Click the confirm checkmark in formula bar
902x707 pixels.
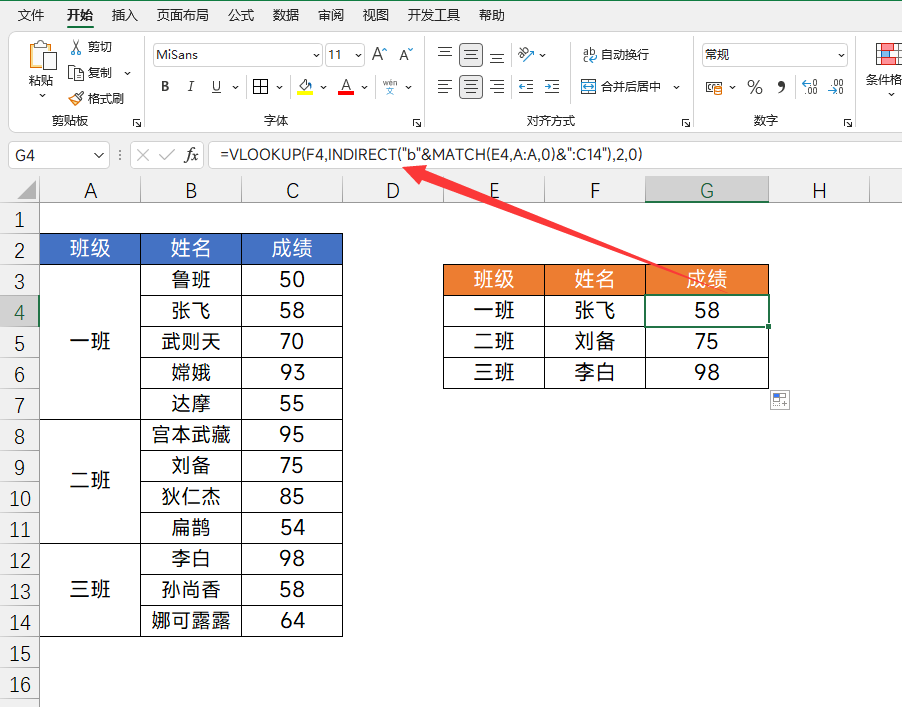[167, 155]
